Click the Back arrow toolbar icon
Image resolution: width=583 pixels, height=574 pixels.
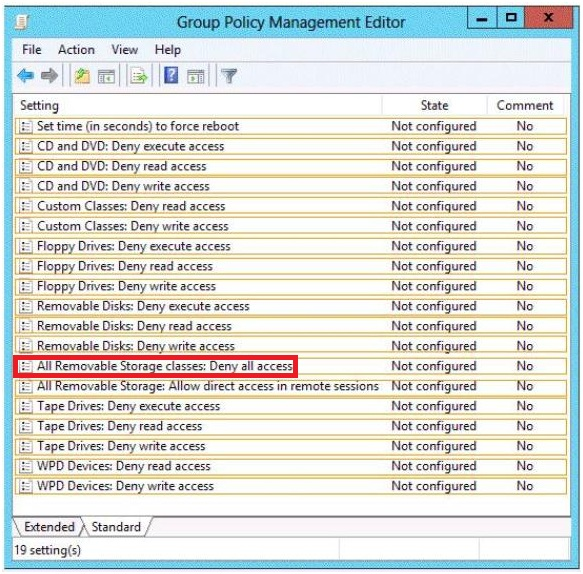tap(26, 76)
